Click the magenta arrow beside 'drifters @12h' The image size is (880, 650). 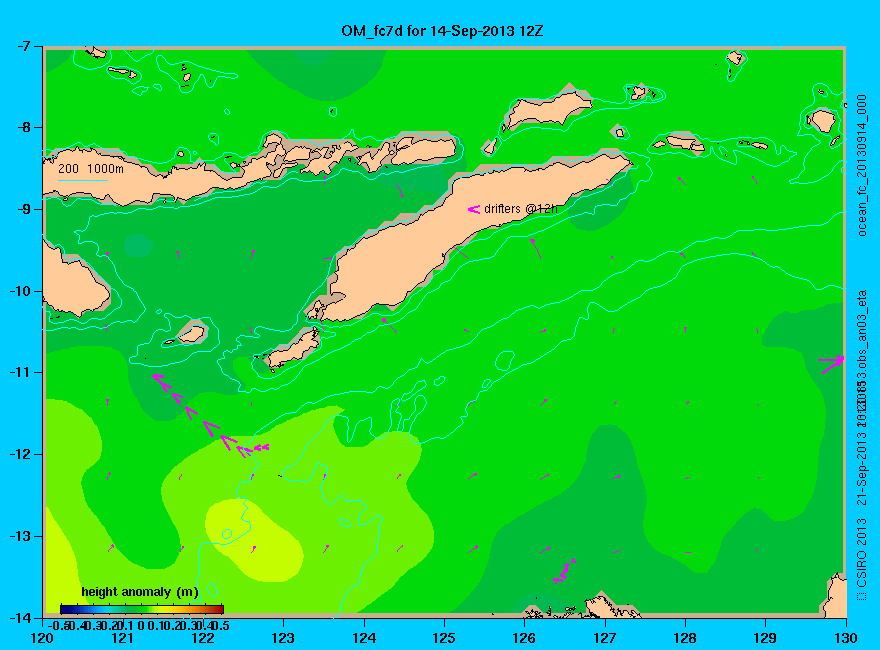point(474,209)
